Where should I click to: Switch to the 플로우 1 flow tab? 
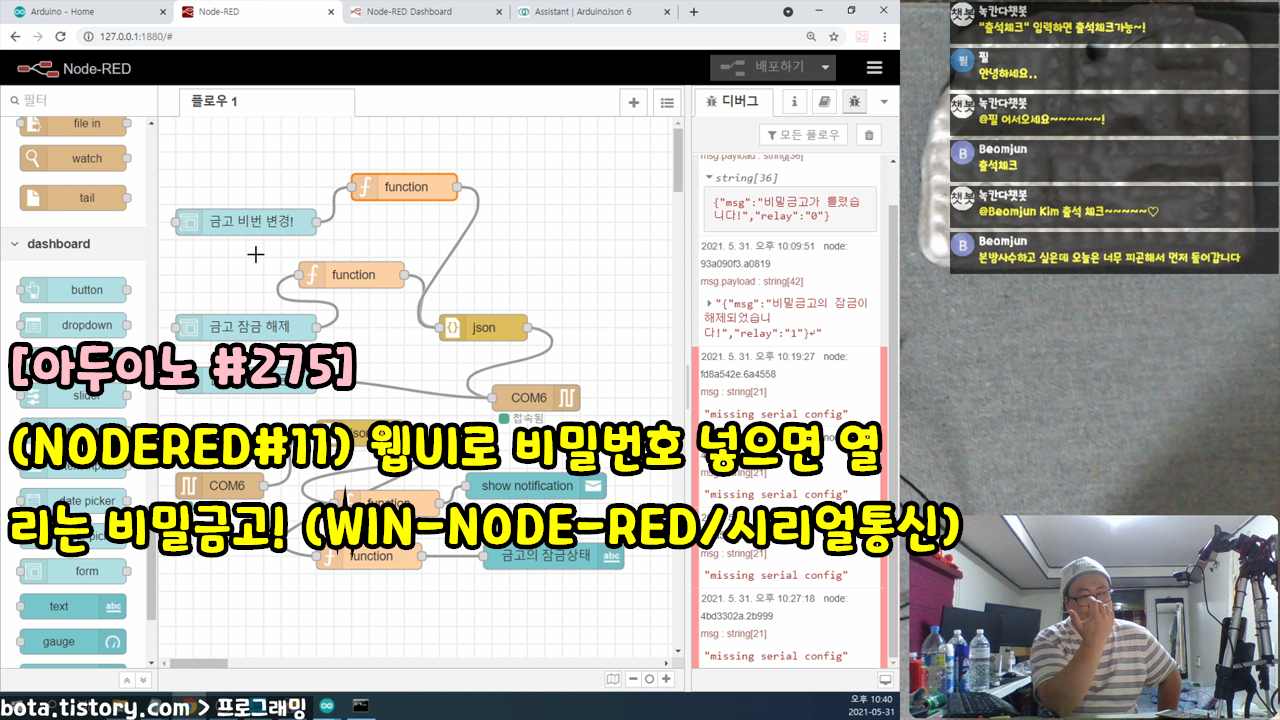(267, 102)
